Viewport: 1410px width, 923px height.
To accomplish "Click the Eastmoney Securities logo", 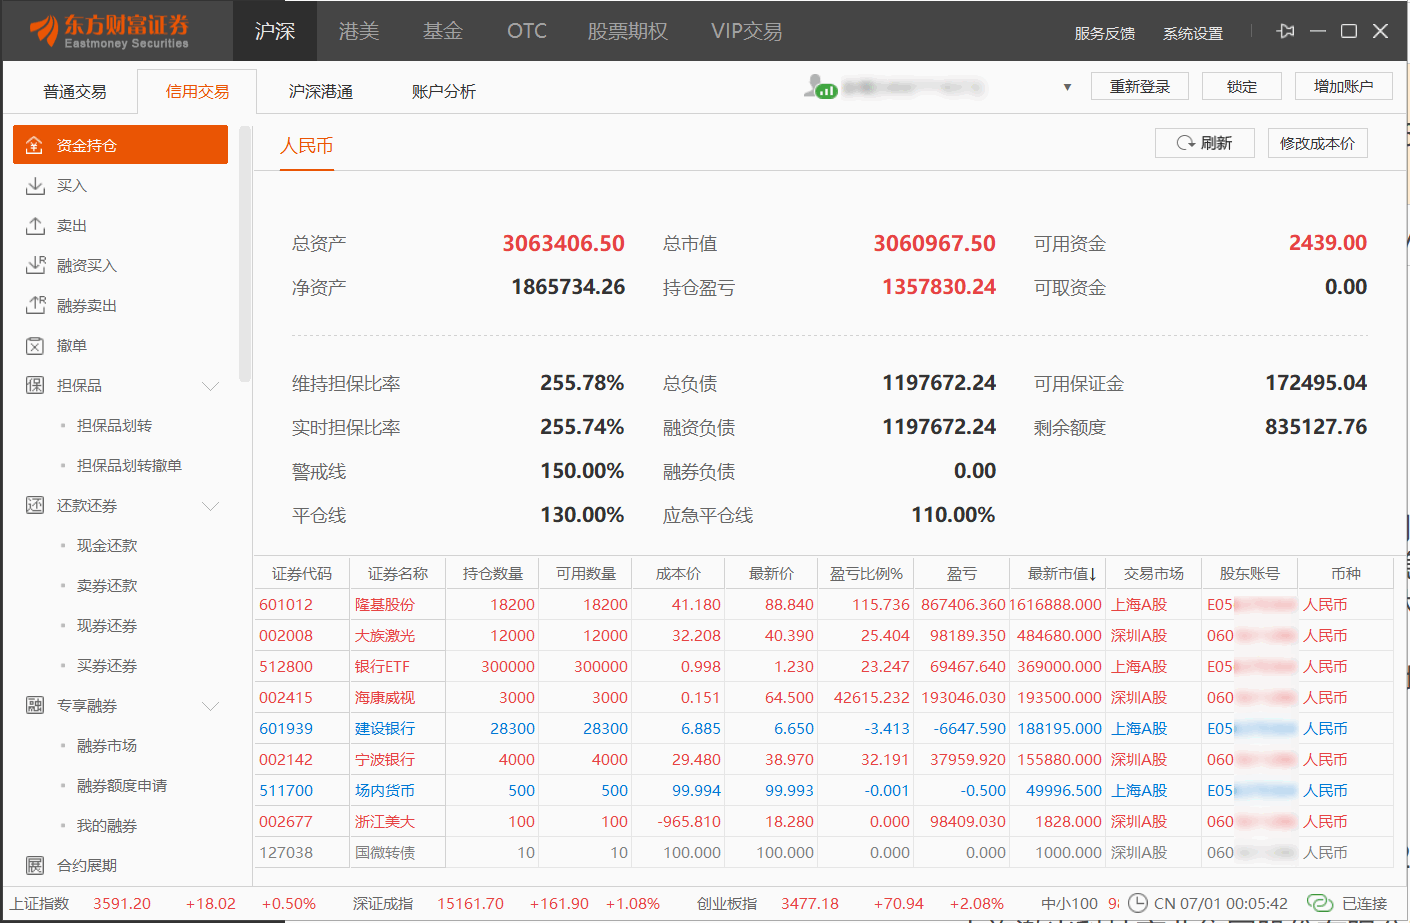I will coord(109,31).
